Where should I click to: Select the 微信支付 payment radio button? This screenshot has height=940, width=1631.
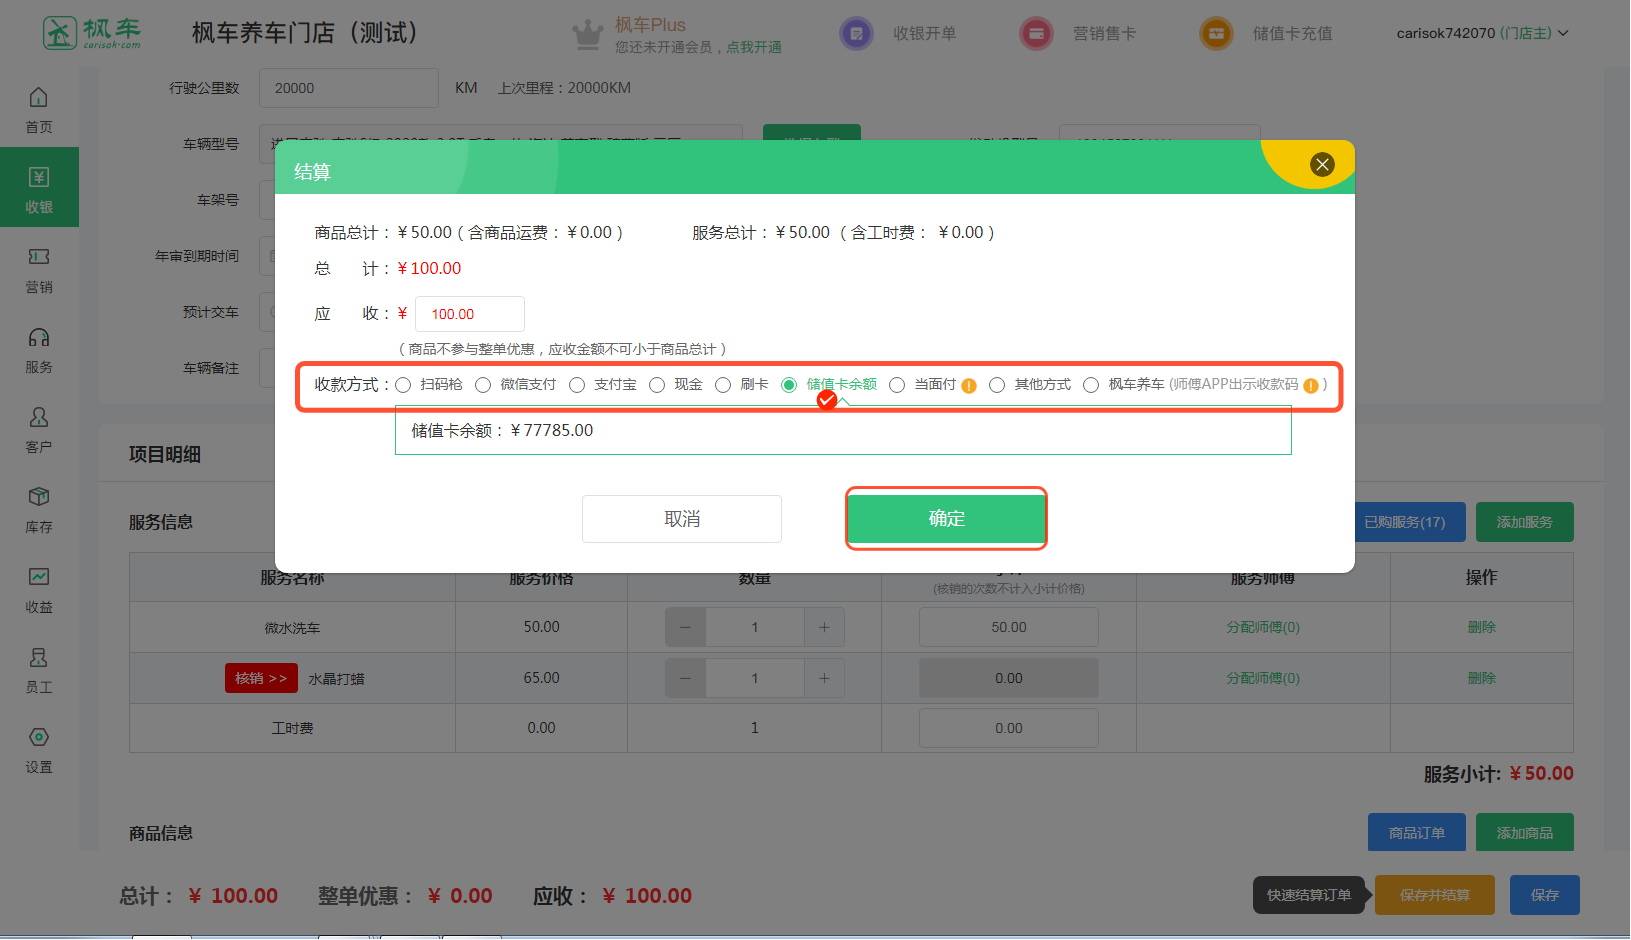point(483,385)
